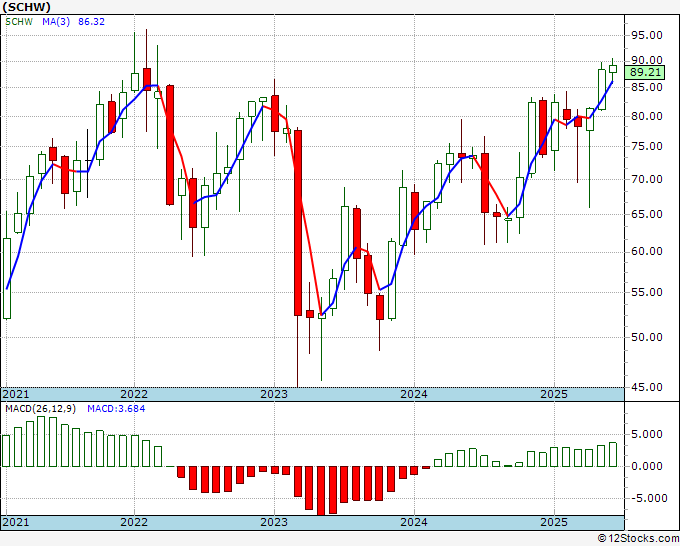Click 2025 on the price chart timeline

[x=554, y=394]
